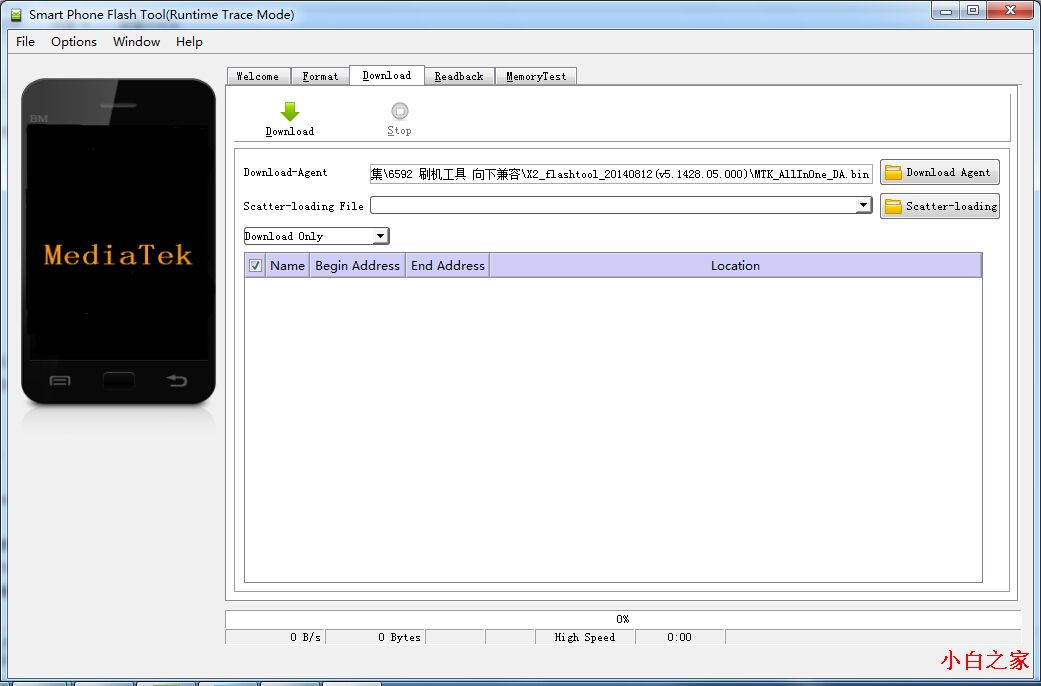Viewport: 1041px width, 686px height.
Task: Open the Download Only mode dropdown
Action: coord(316,236)
